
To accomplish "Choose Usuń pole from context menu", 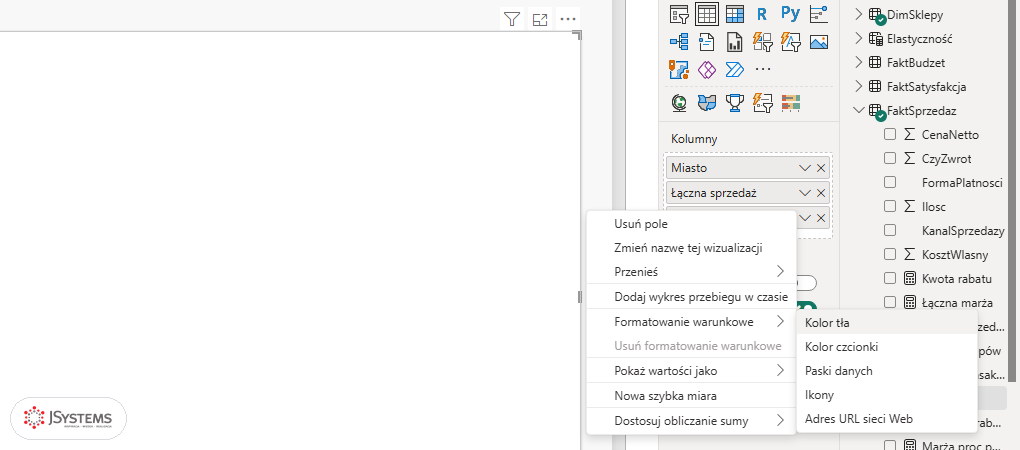I will (x=691, y=224).
